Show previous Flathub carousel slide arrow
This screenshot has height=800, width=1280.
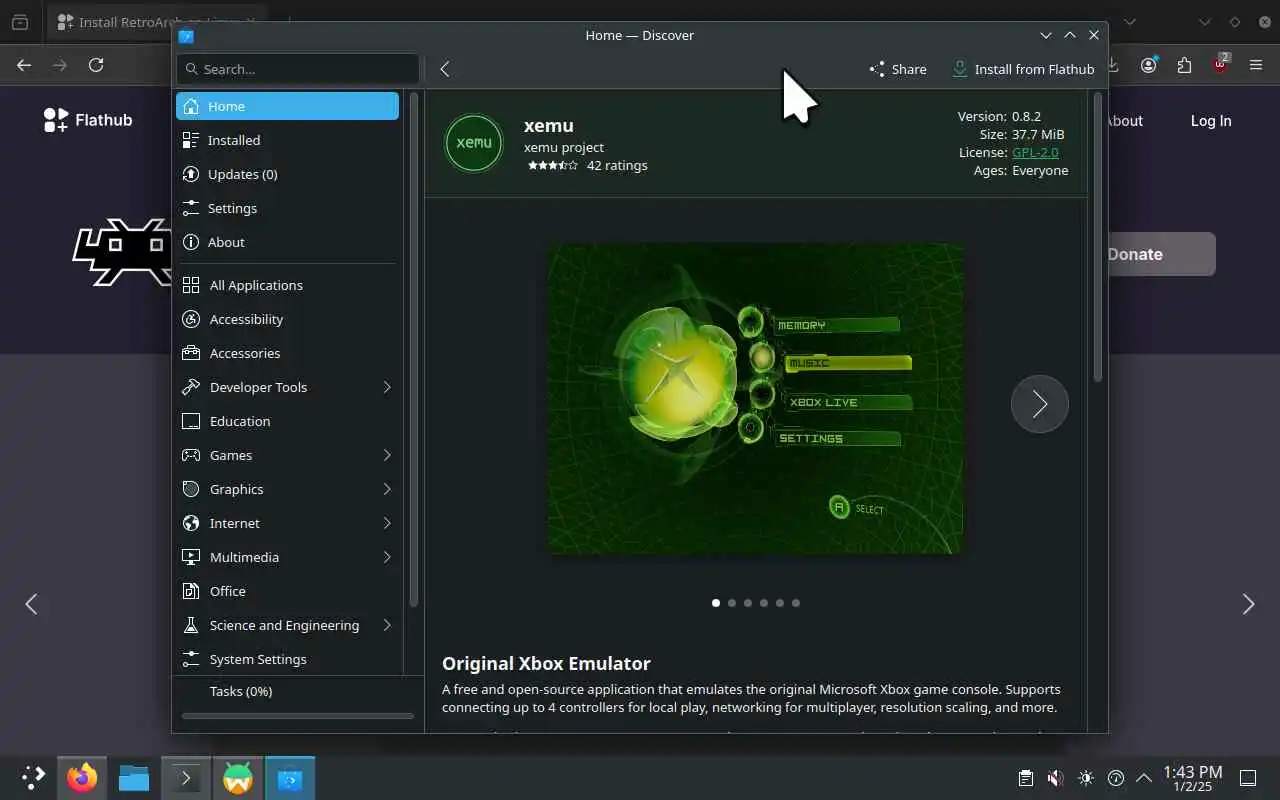click(31, 604)
